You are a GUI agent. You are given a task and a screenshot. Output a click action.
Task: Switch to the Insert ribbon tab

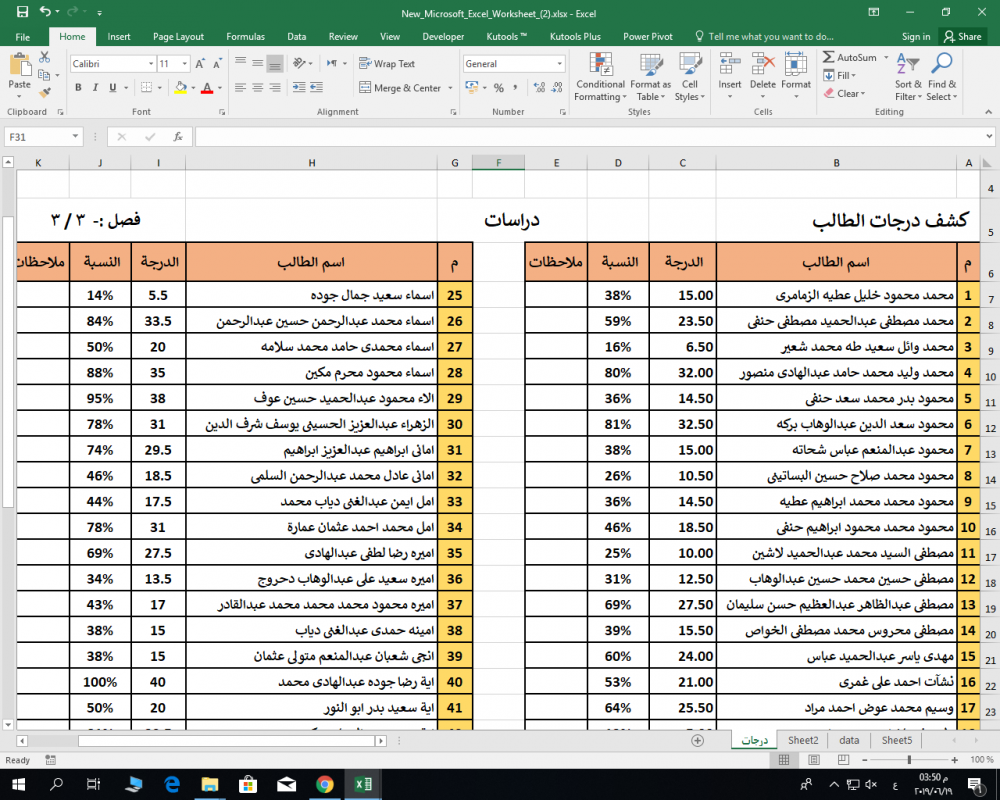[x=119, y=36]
